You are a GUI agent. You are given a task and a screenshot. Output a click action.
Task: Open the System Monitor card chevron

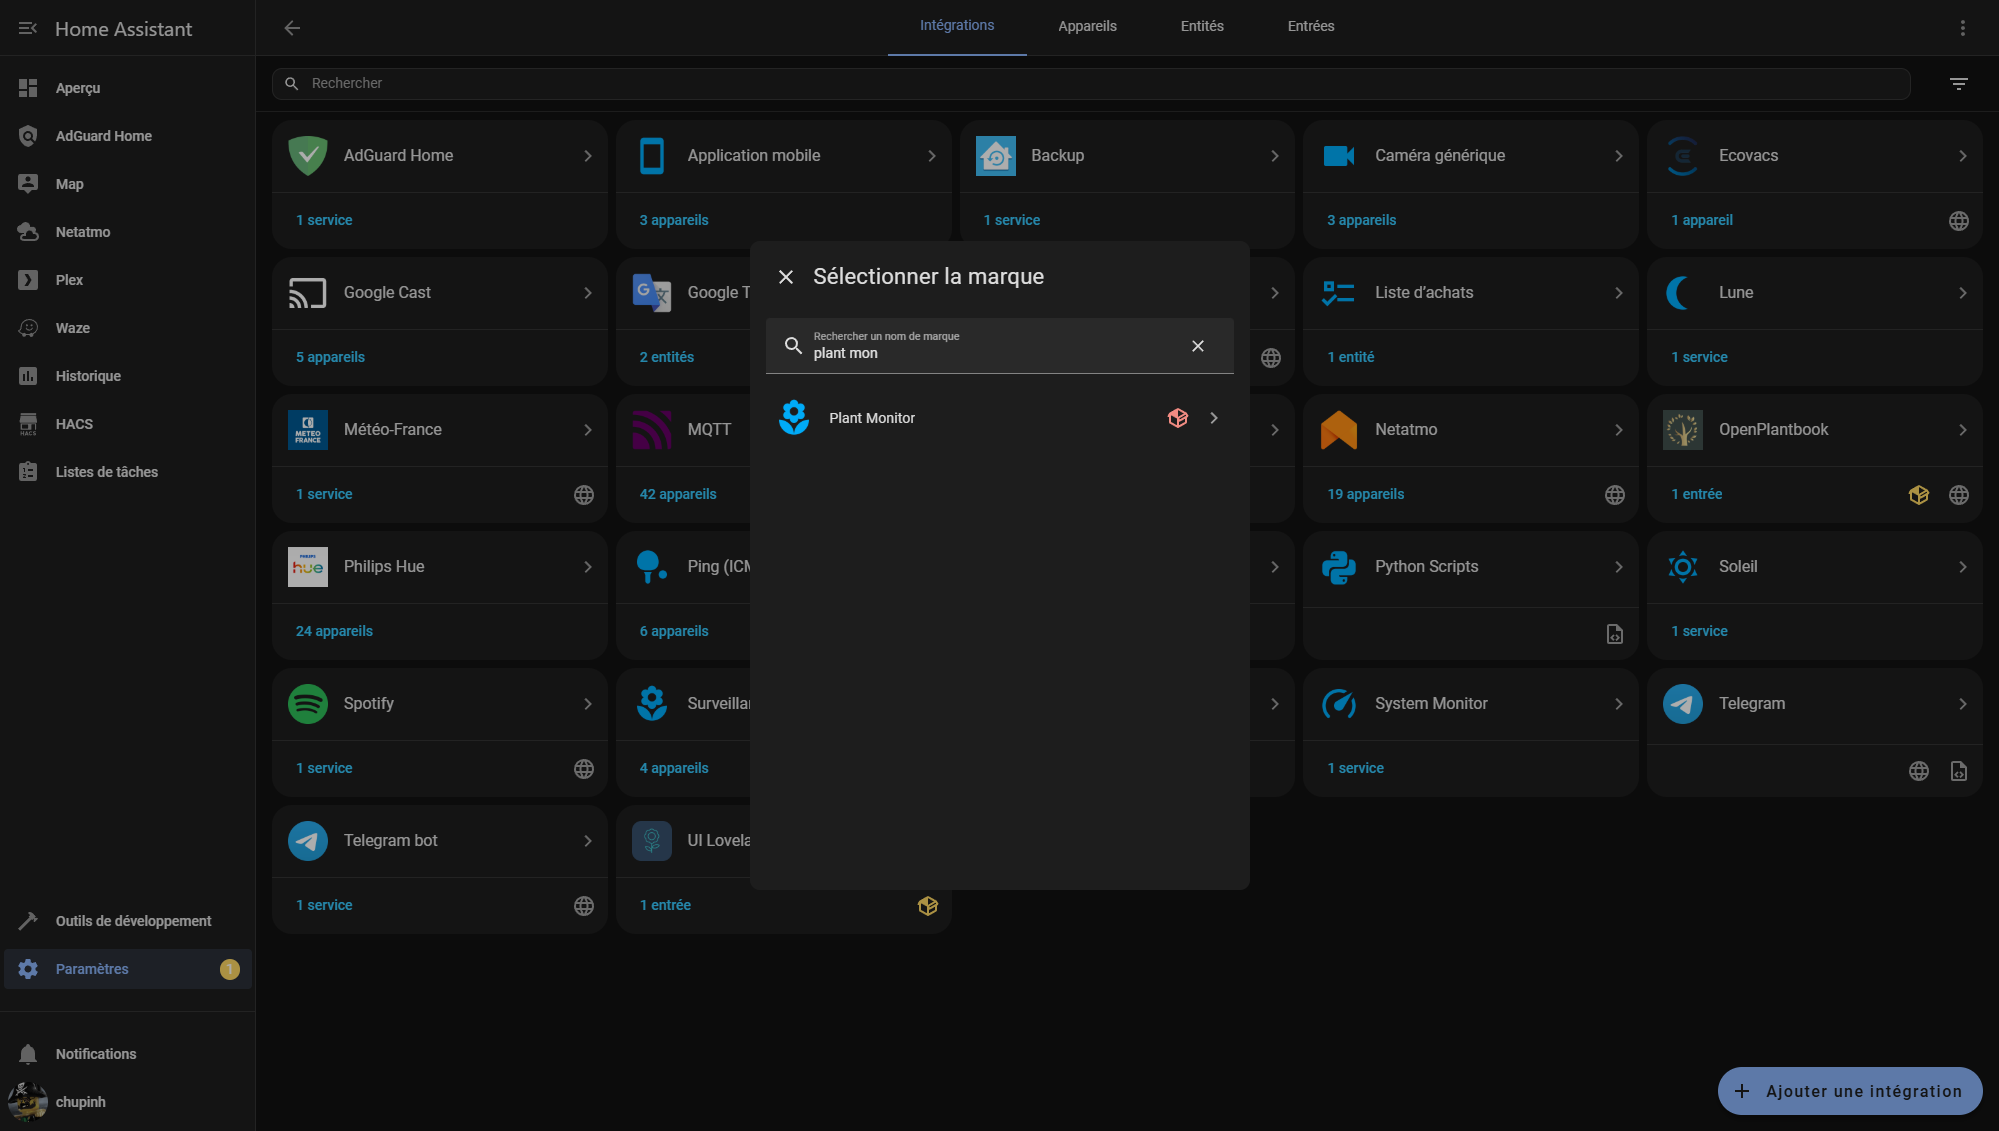tap(1618, 704)
